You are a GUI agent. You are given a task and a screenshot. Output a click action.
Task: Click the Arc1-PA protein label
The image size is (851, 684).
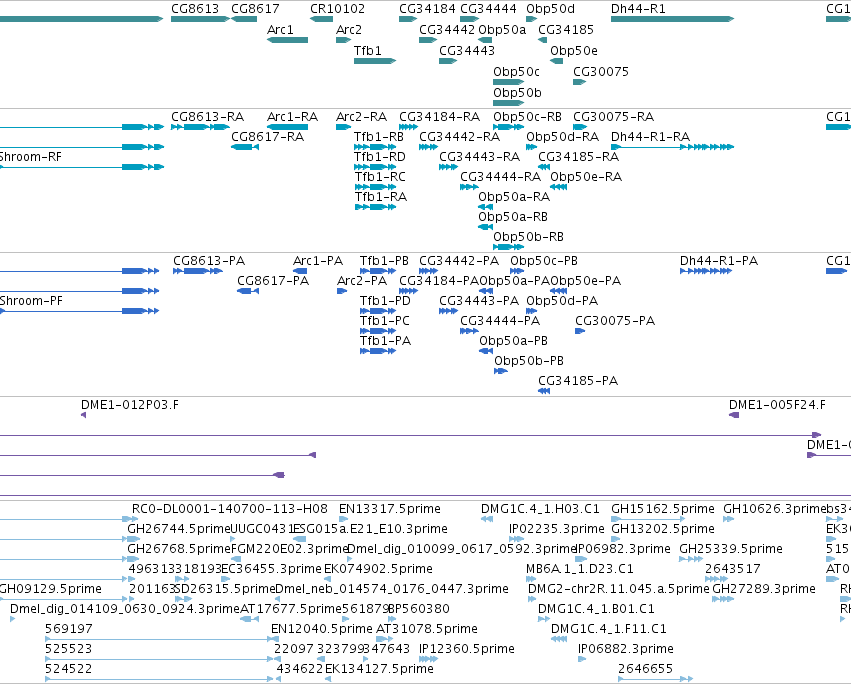coord(317,261)
